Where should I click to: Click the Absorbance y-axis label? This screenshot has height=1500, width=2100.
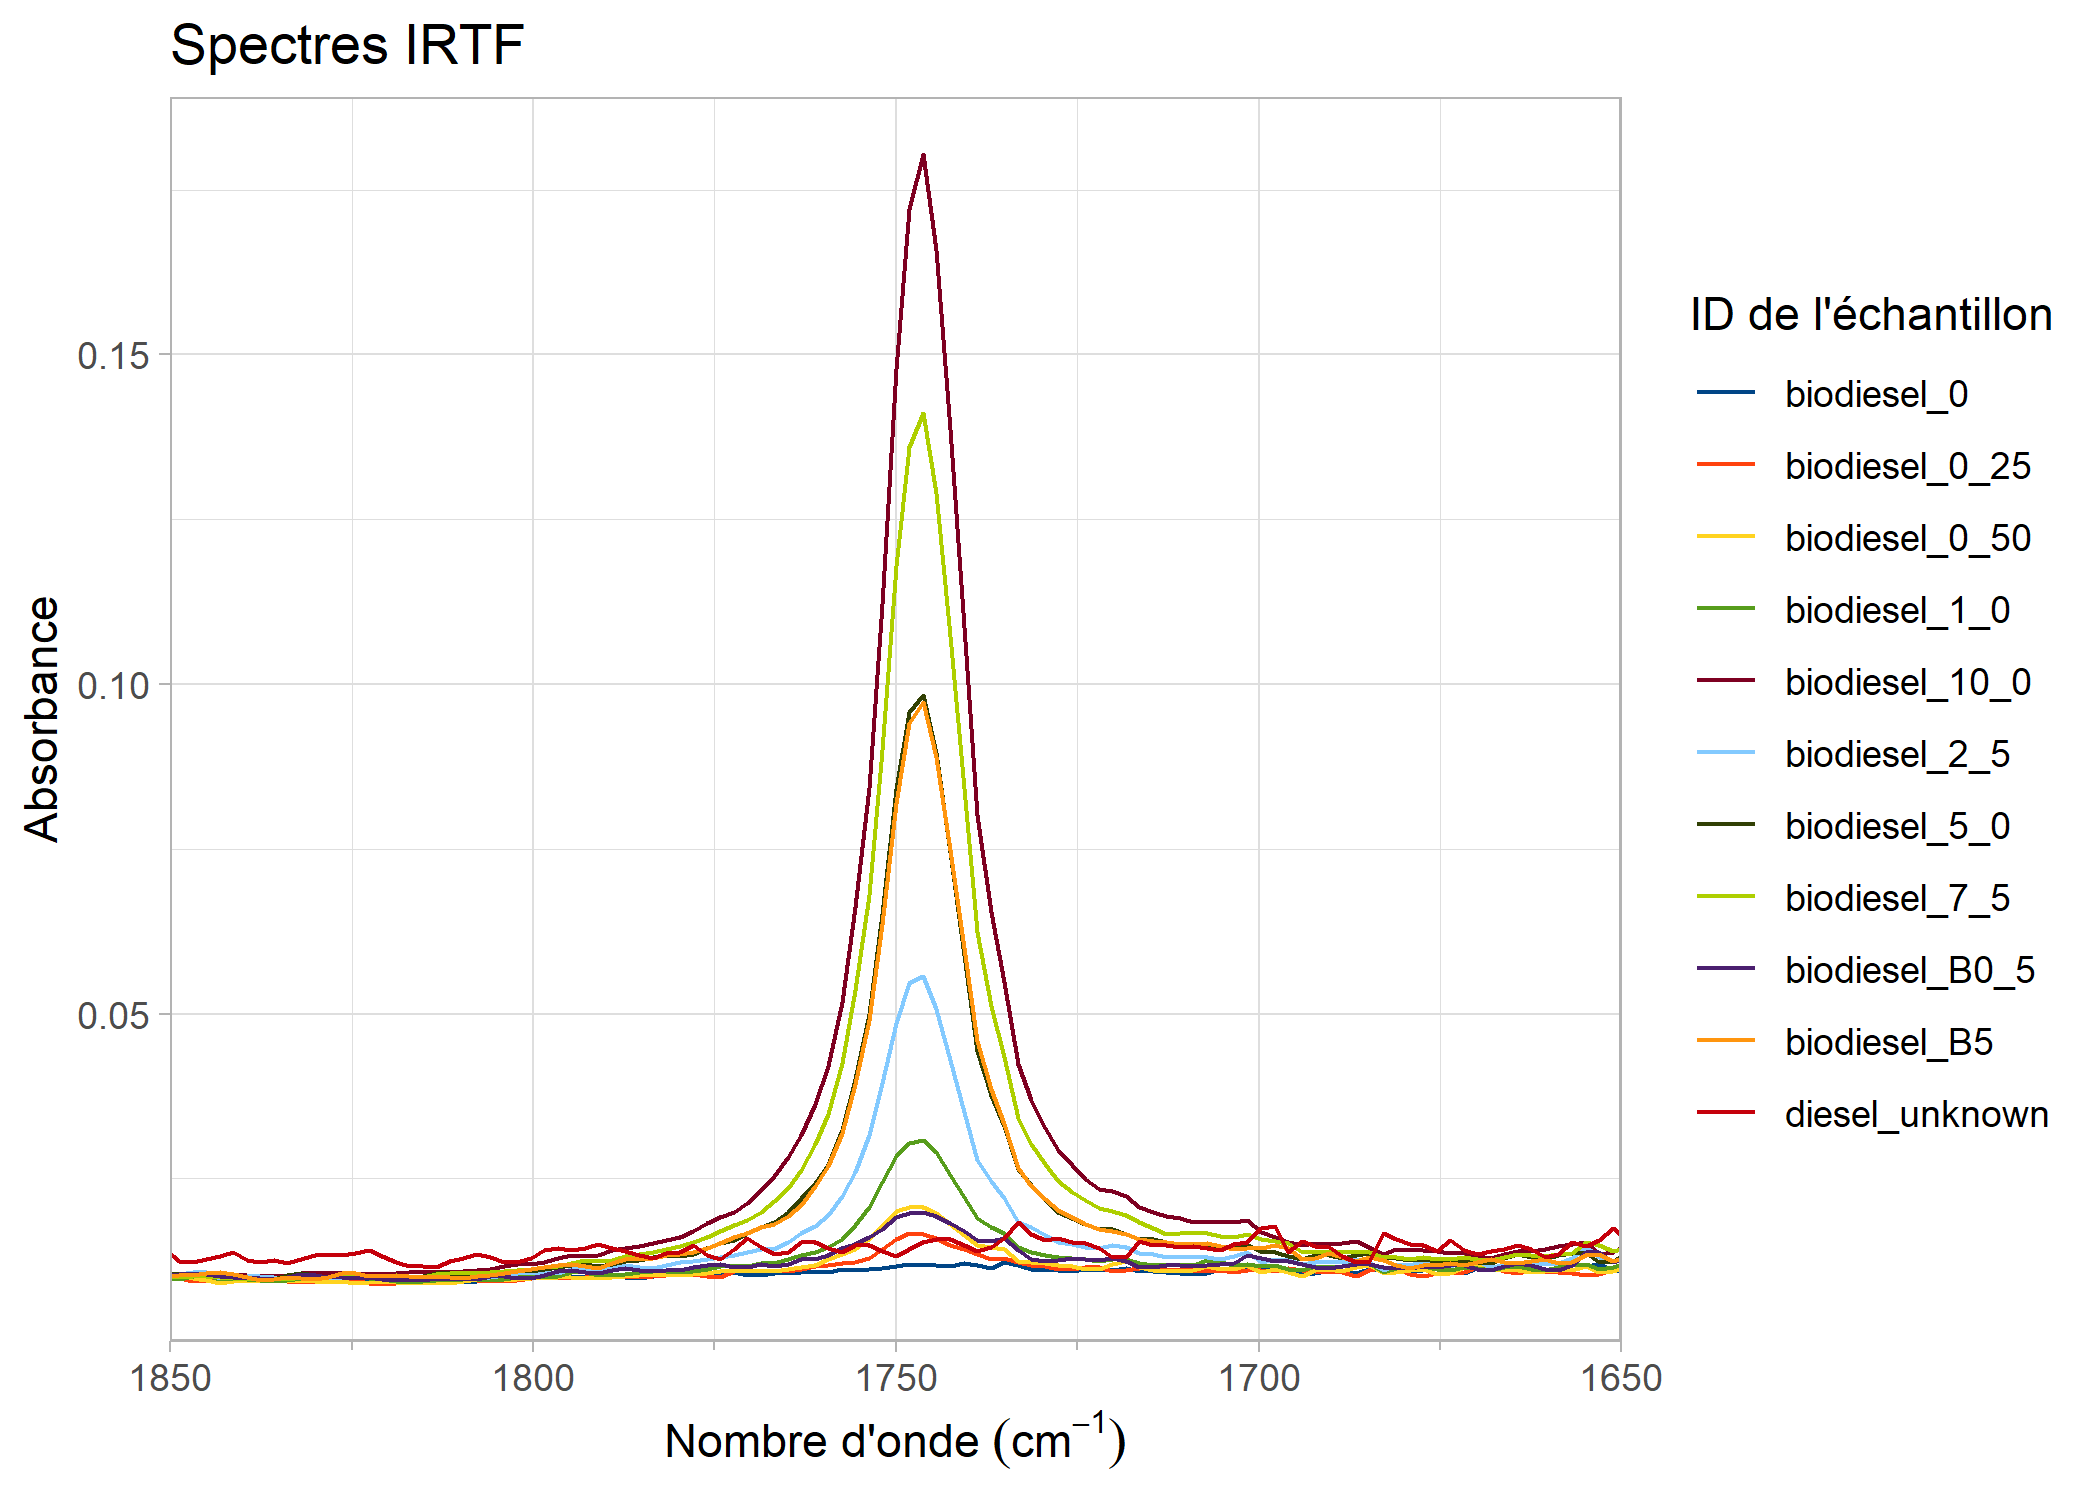pyautogui.click(x=42, y=719)
